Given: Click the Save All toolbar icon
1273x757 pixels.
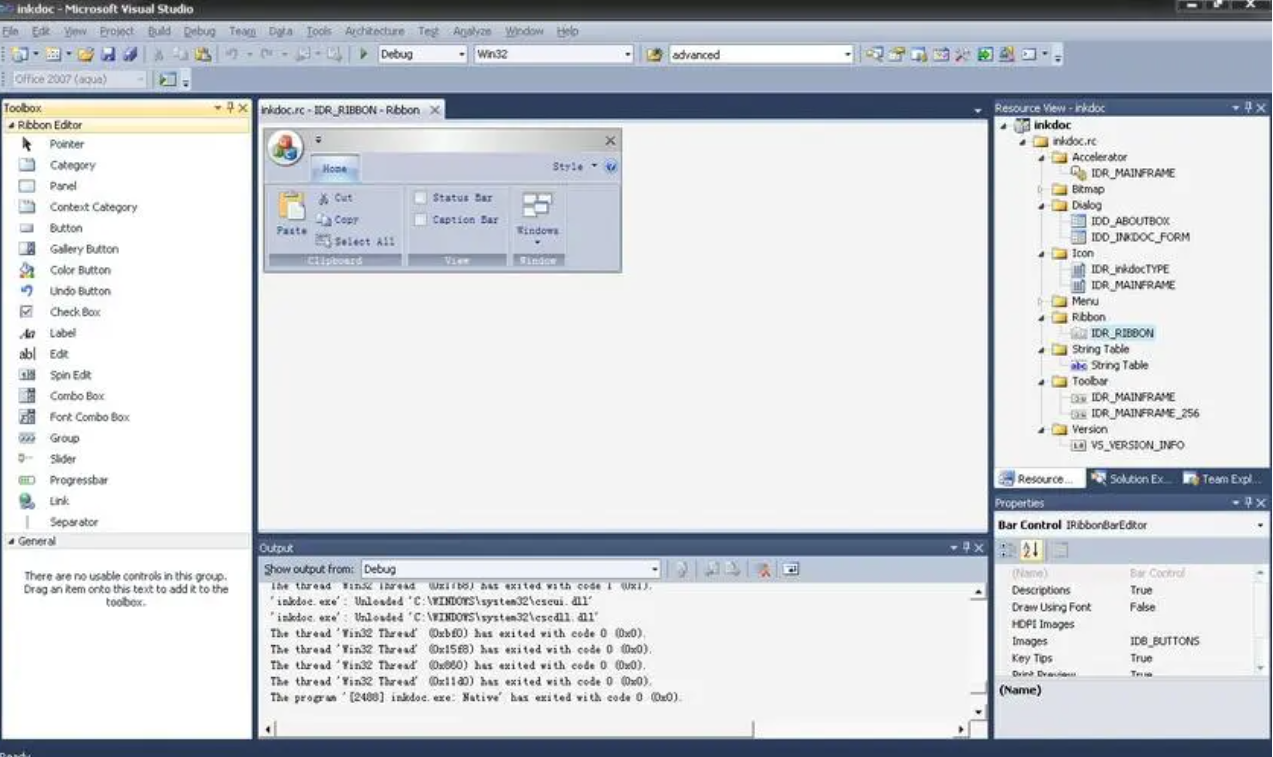Looking at the screenshot, I should point(130,55).
